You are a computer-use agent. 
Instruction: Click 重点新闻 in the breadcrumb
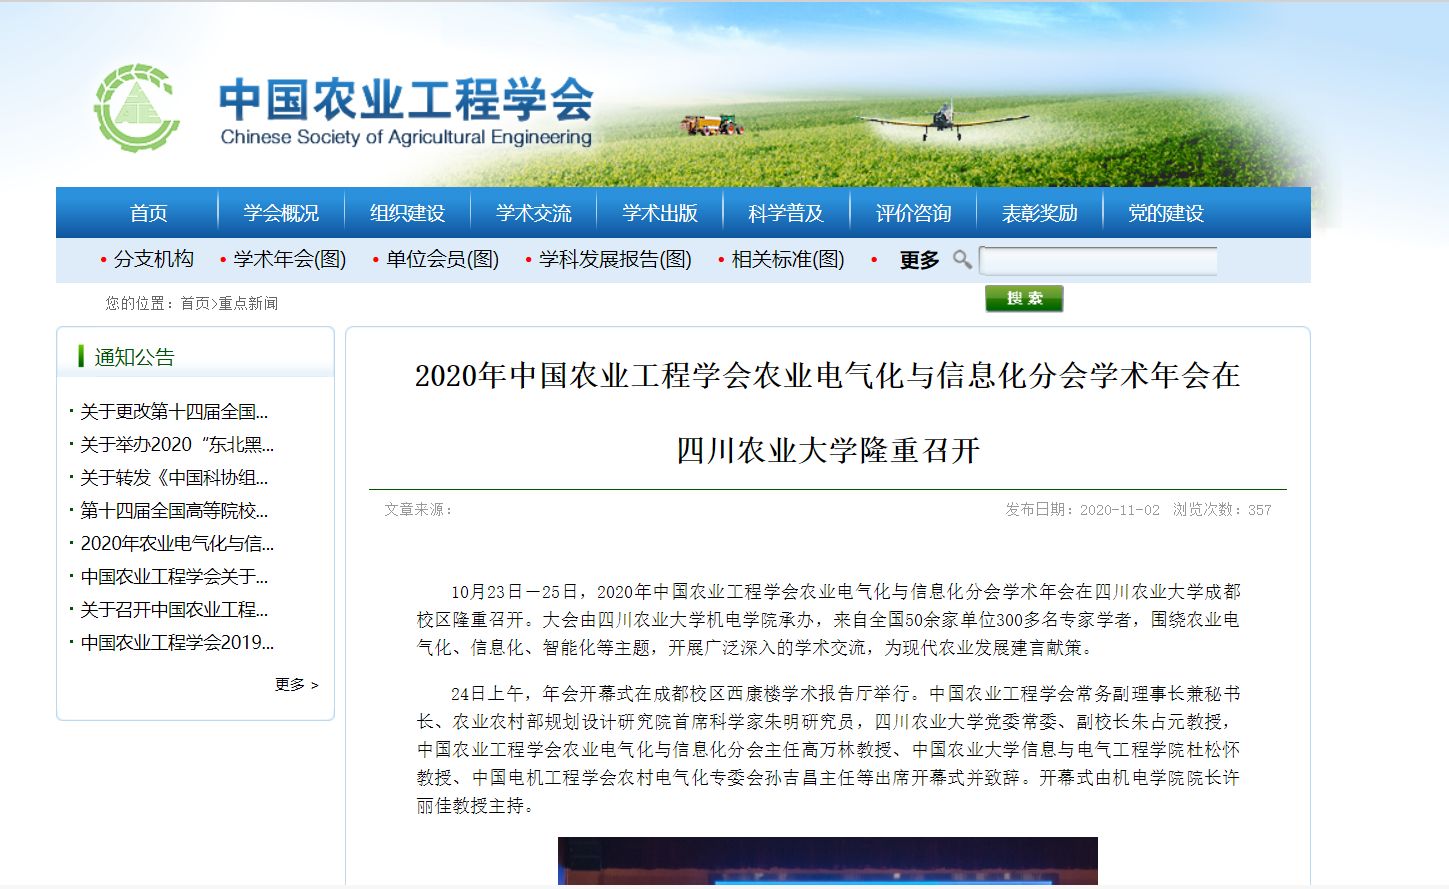coord(248,303)
